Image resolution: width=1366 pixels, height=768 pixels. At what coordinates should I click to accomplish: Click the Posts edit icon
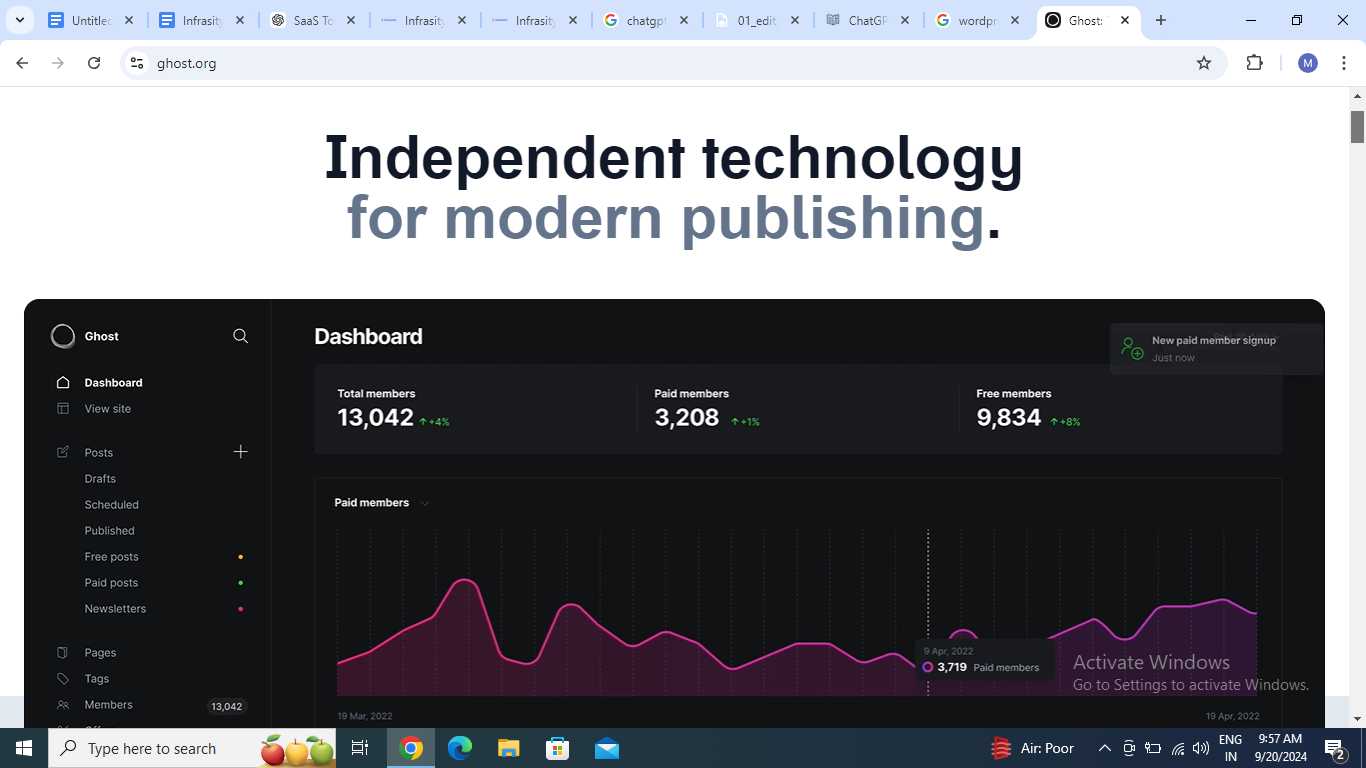[x=63, y=452]
